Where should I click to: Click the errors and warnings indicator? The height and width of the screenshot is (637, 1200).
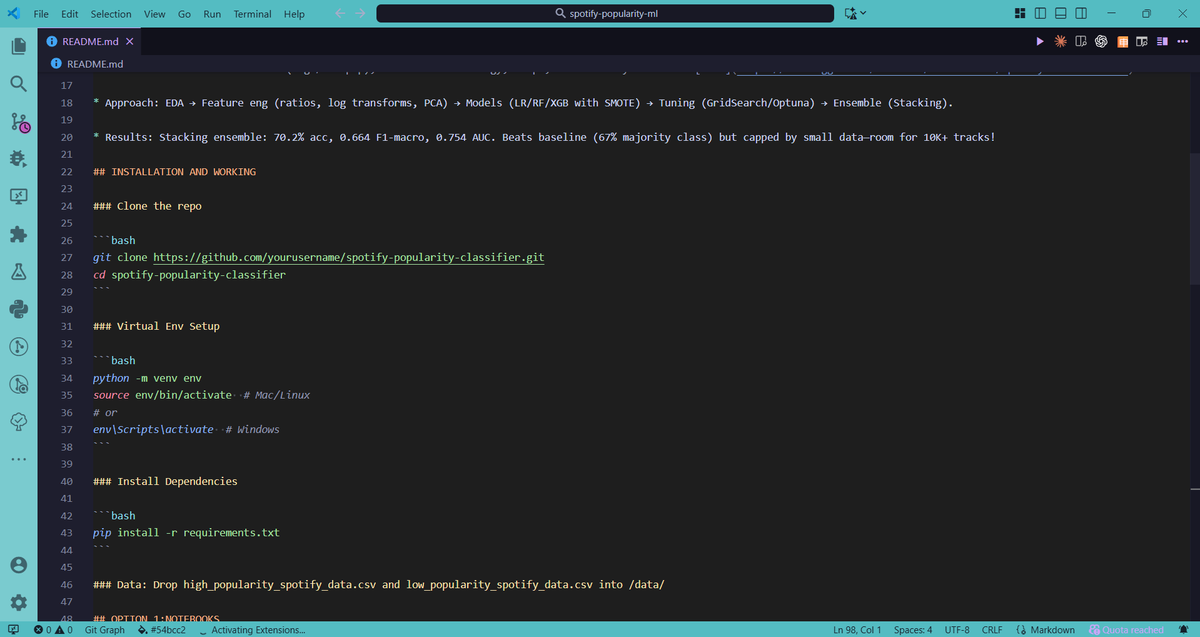53,630
